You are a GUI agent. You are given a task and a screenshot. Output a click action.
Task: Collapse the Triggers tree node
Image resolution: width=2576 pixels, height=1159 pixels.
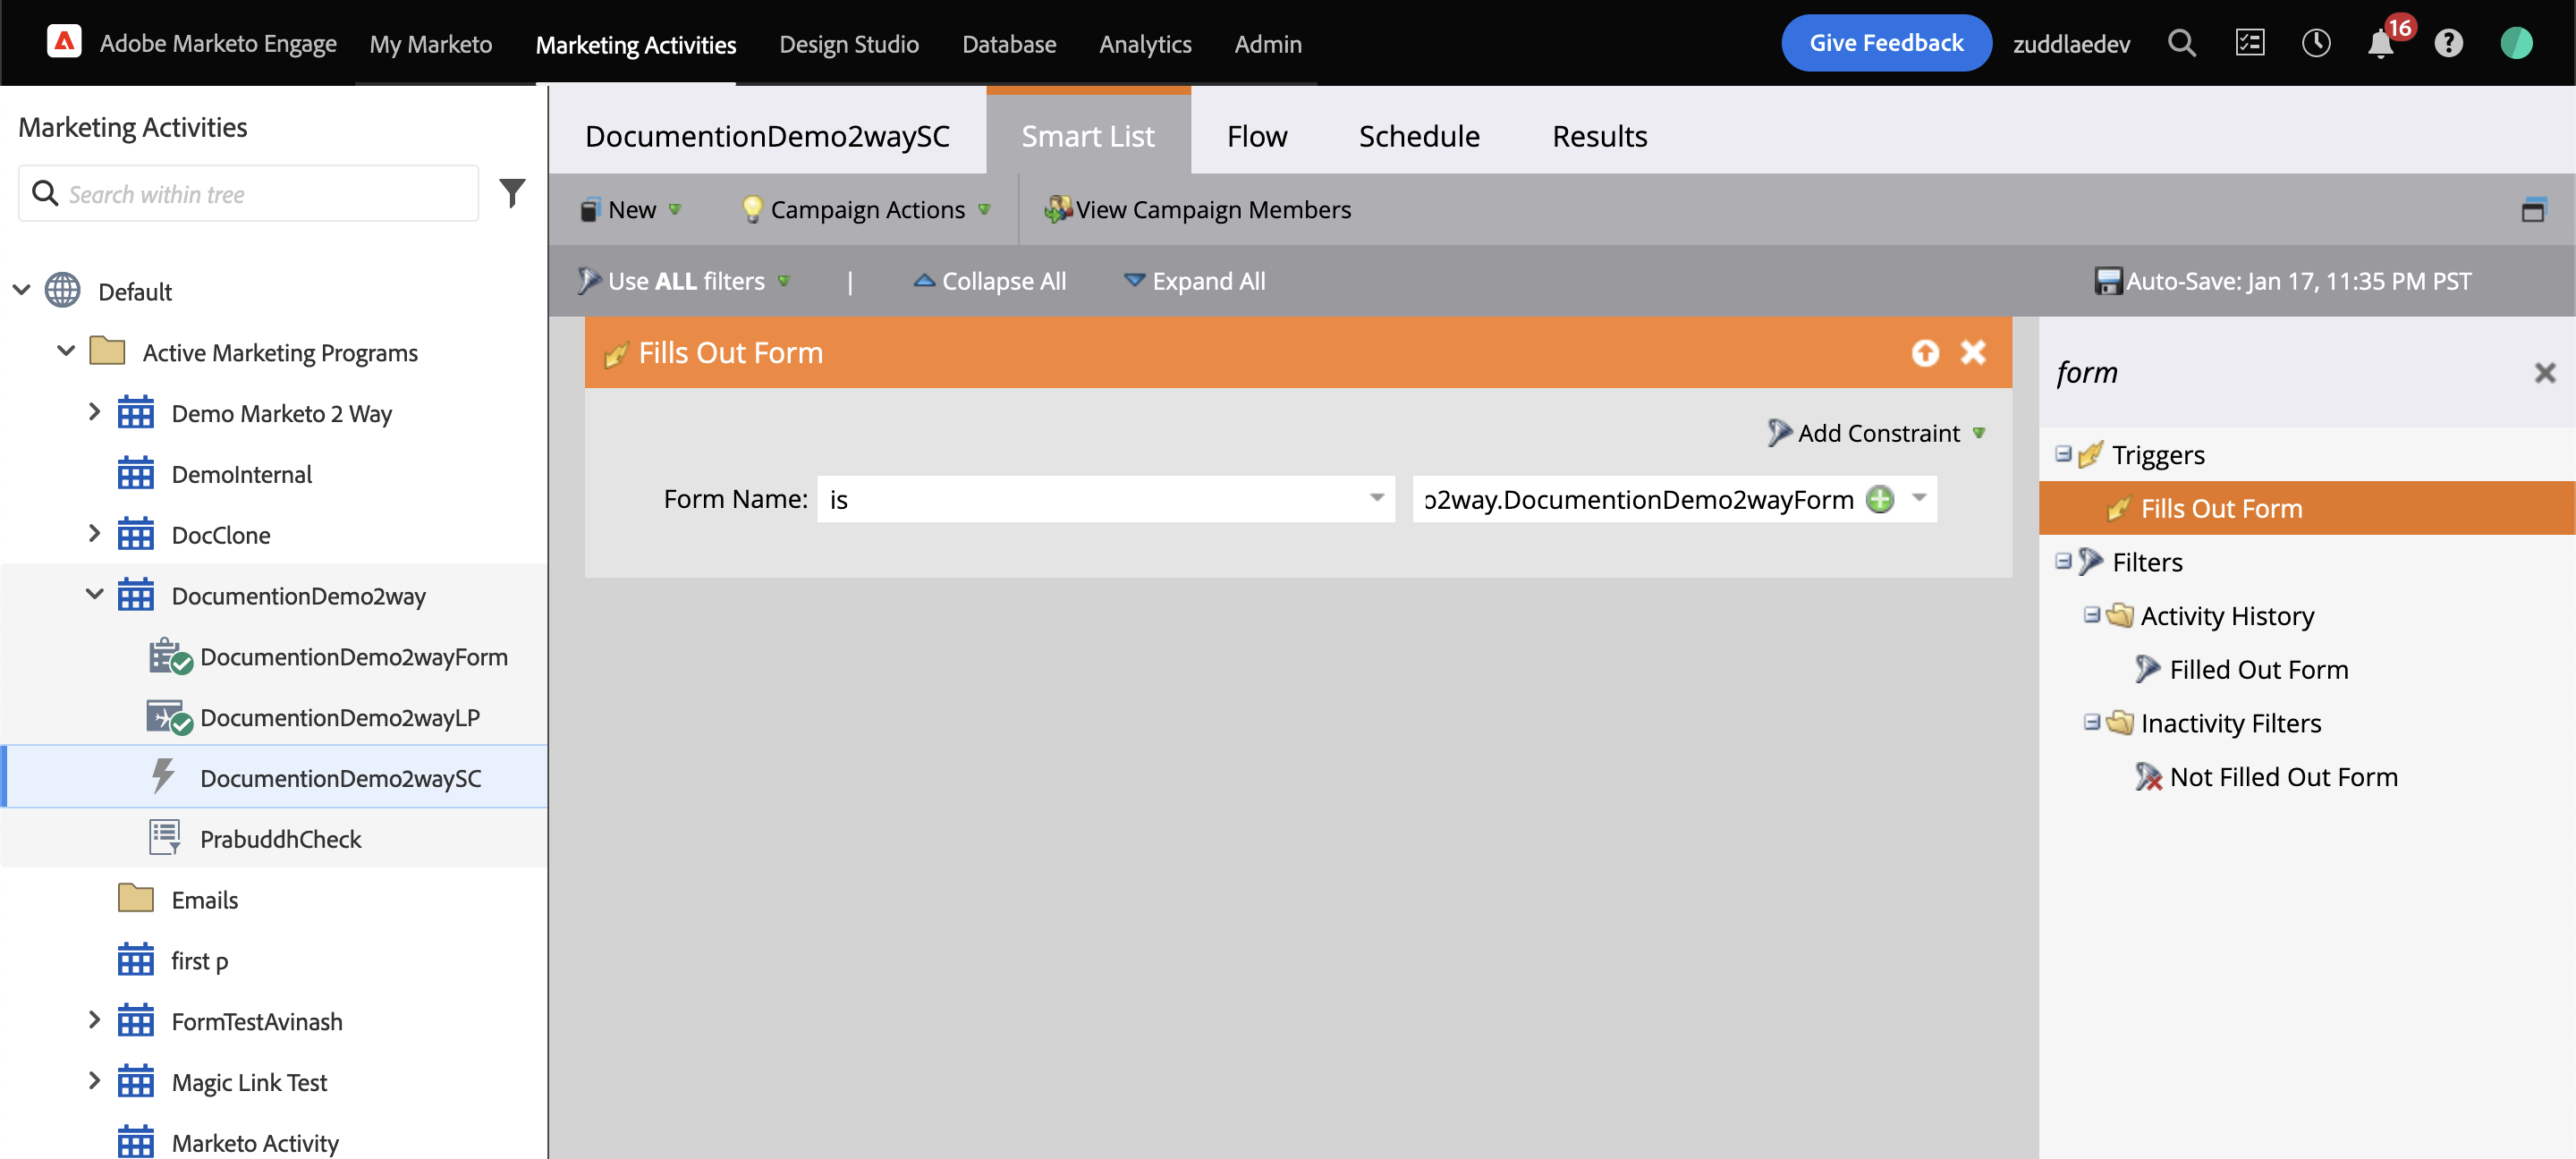[x=2063, y=454]
